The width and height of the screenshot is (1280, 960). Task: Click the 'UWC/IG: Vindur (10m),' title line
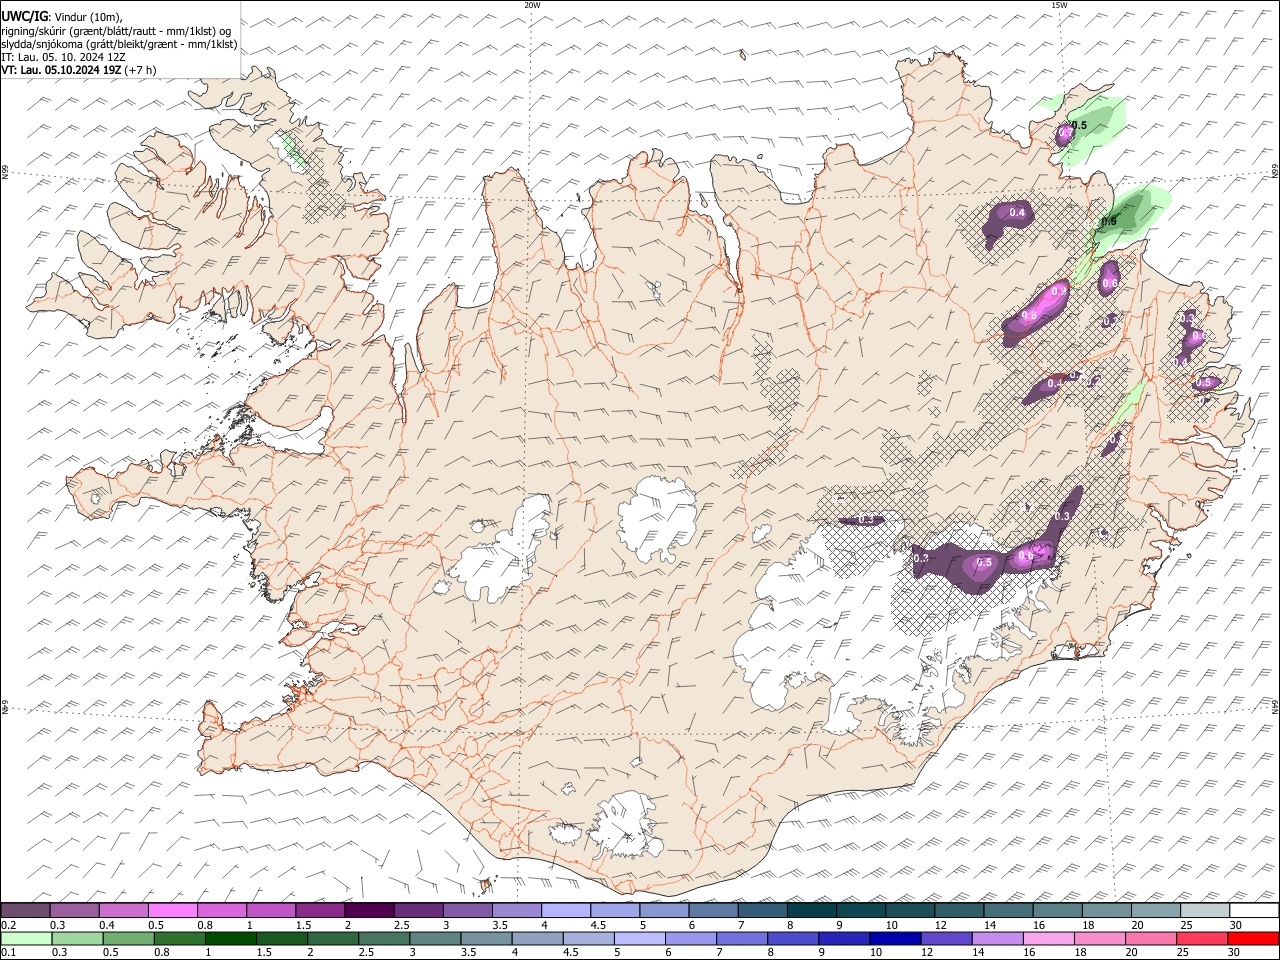point(62,17)
